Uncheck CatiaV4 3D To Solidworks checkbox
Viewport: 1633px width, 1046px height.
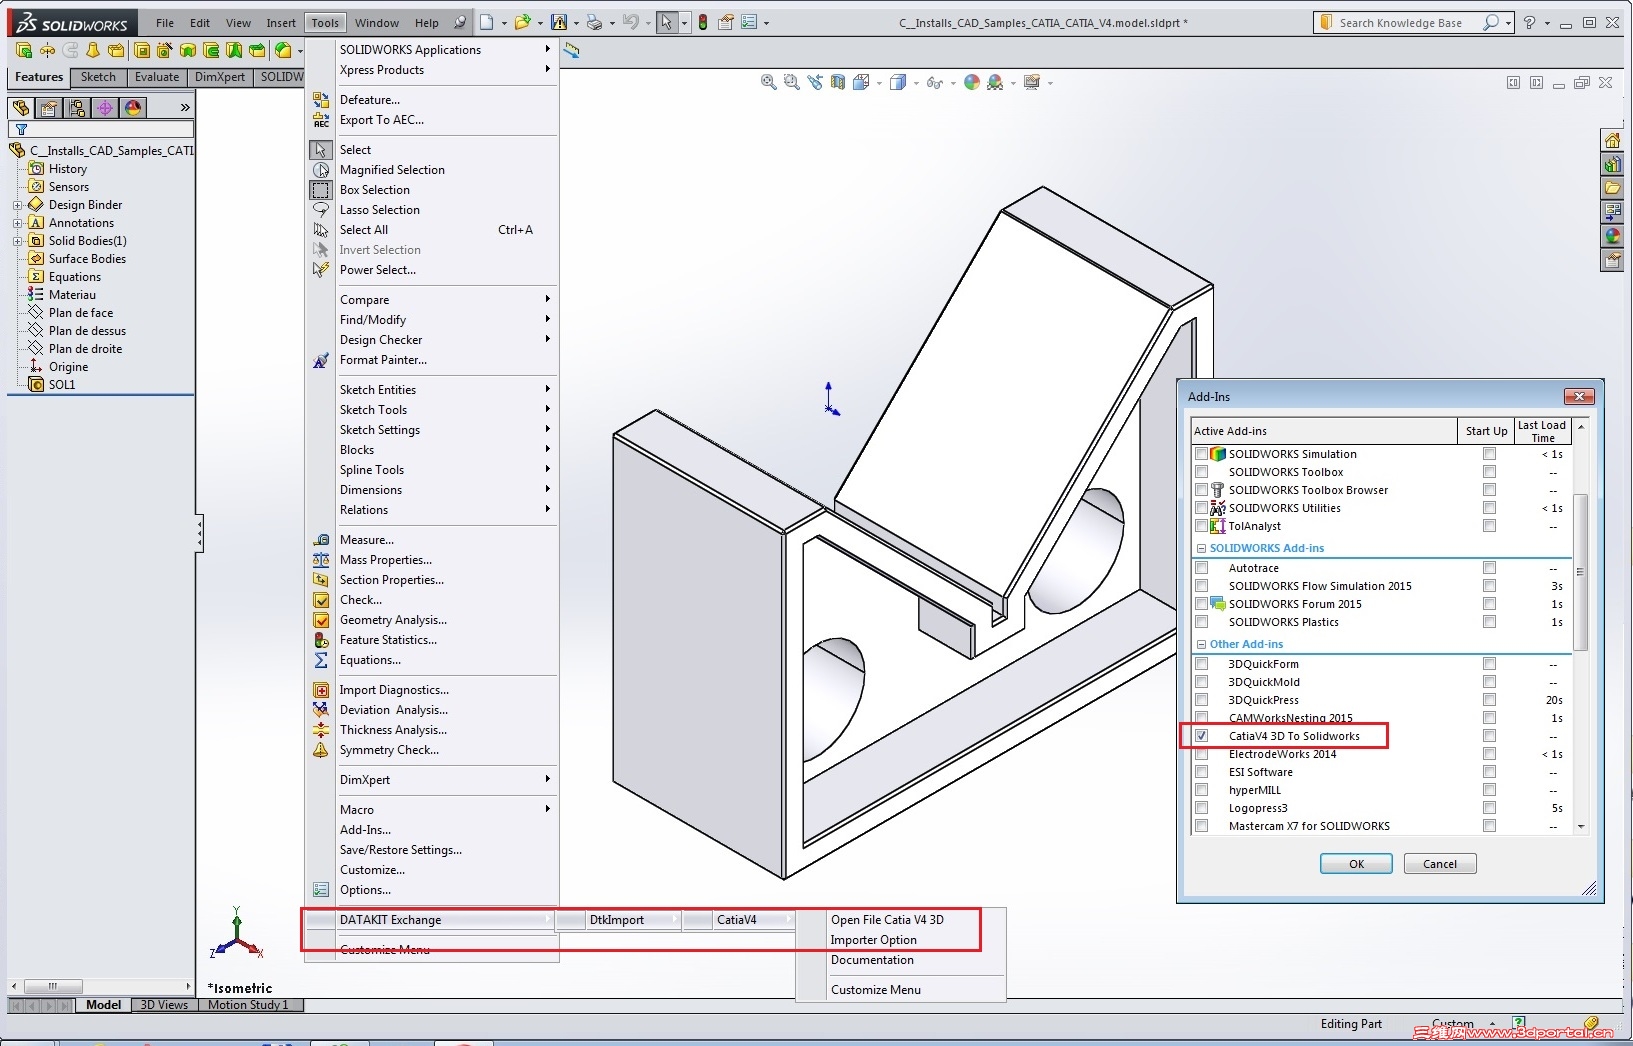coord(1202,736)
